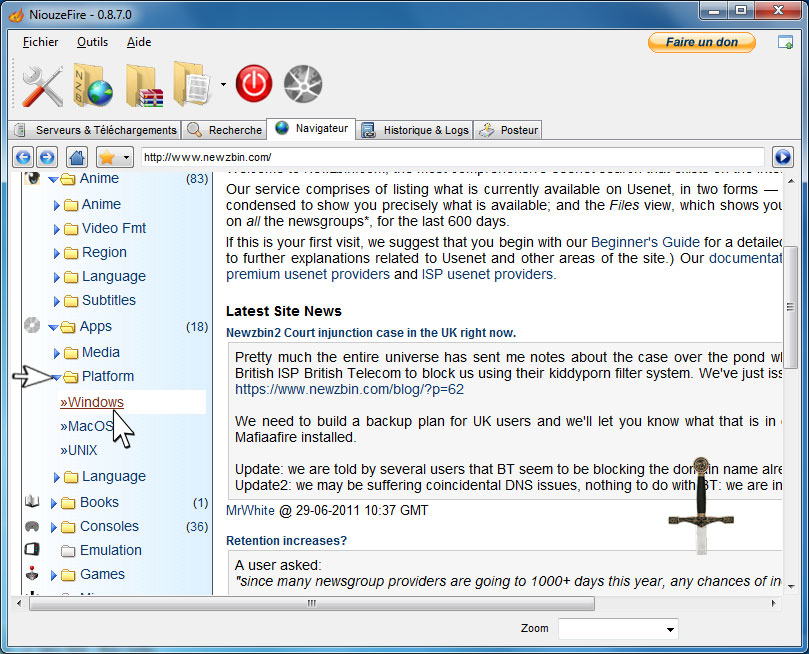This screenshot has height=654, width=809.
Task: Expand the Consoles category arrow
Action: [x=53, y=527]
